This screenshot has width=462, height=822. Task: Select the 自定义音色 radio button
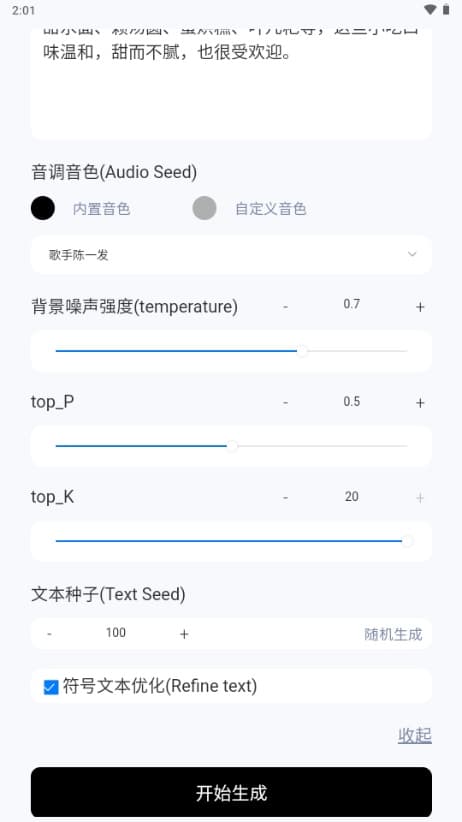coord(205,208)
